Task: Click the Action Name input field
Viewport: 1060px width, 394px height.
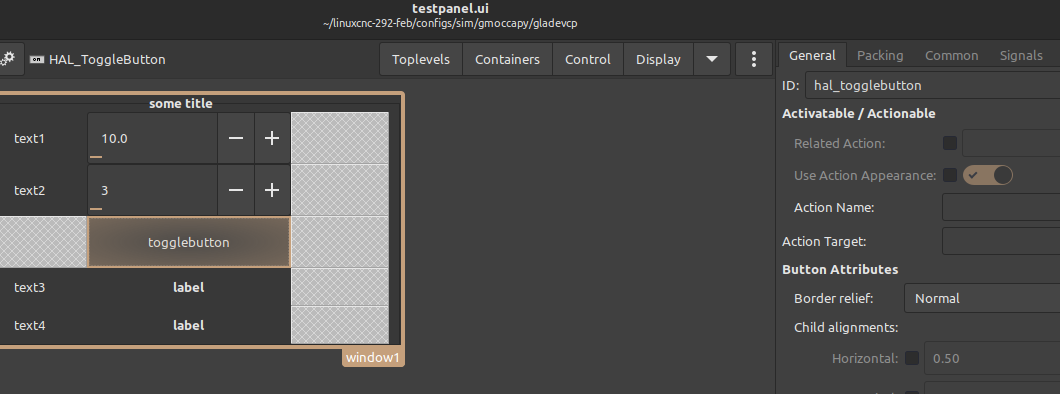Action: [x=1001, y=207]
